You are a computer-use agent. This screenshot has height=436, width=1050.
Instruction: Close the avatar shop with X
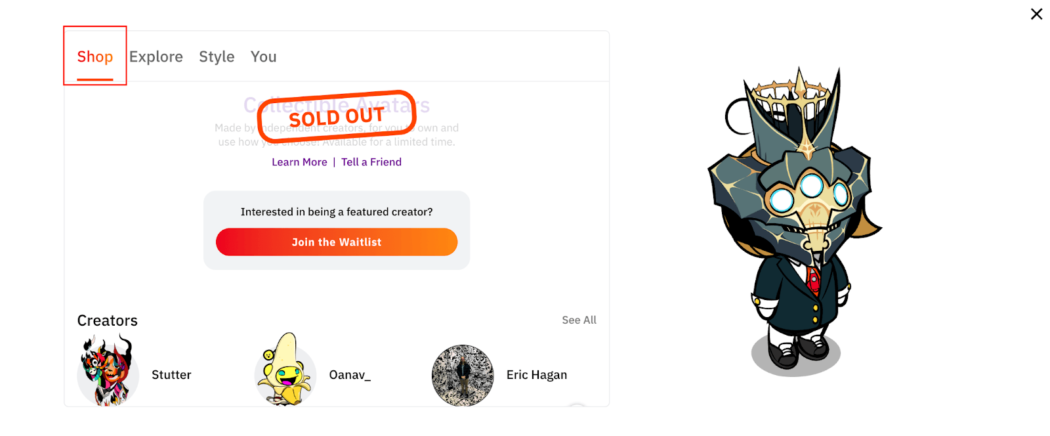(1036, 14)
